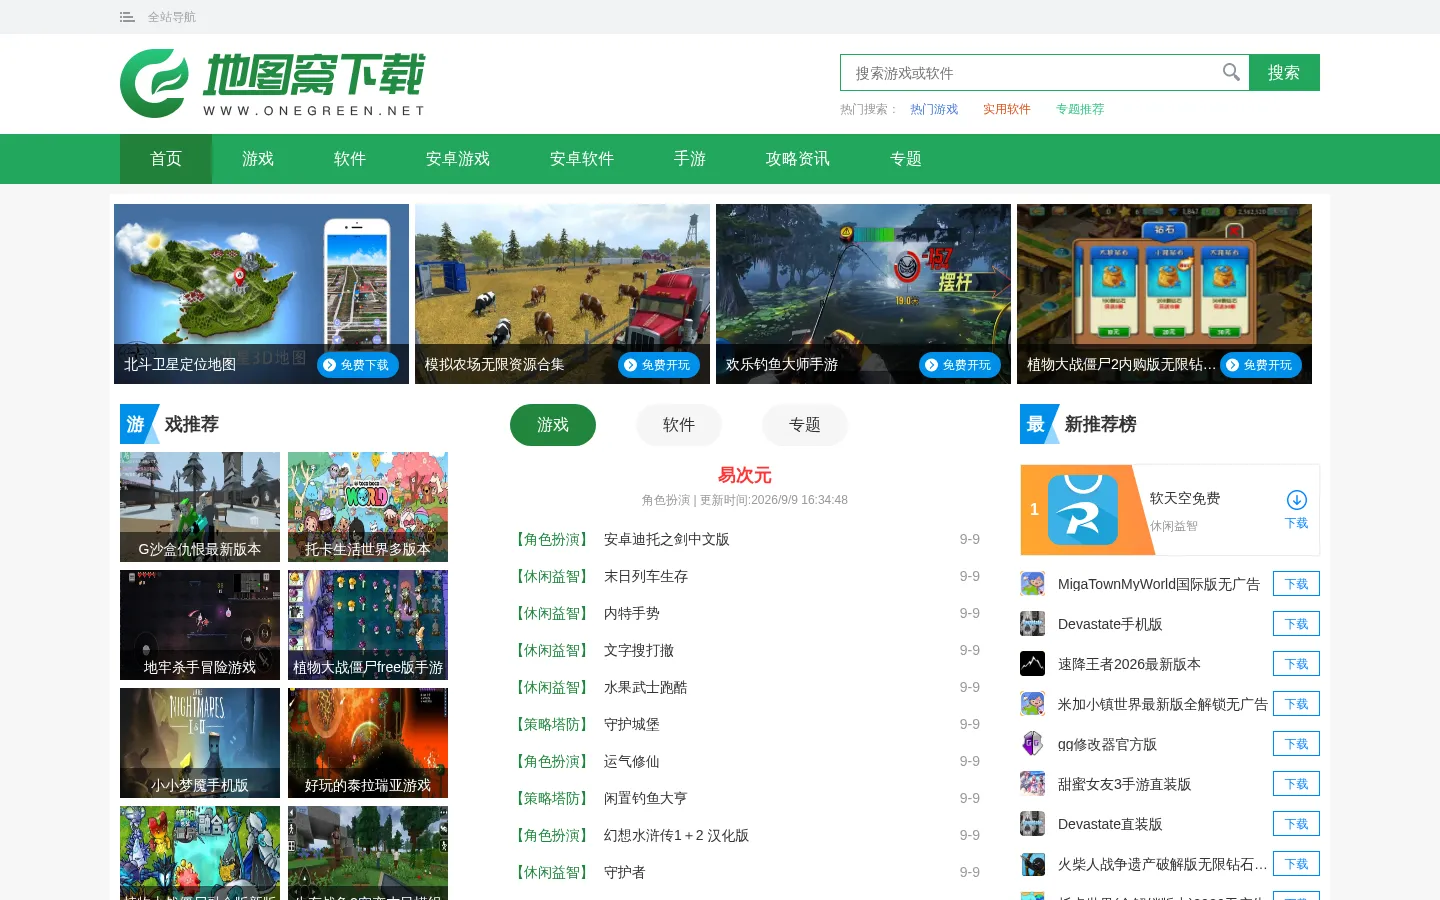This screenshot has height=900, width=1440.
Task: Switch to the 软件 tab pill
Action: 679,425
